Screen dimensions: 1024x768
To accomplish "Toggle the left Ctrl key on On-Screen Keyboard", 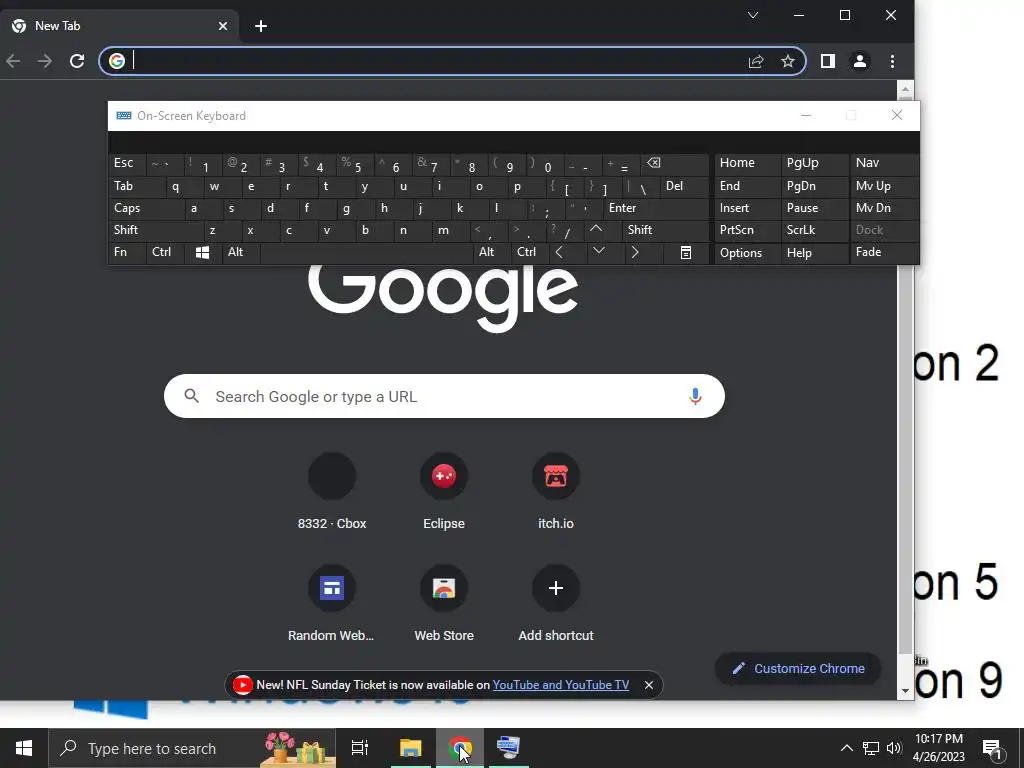I will click(x=165, y=252).
